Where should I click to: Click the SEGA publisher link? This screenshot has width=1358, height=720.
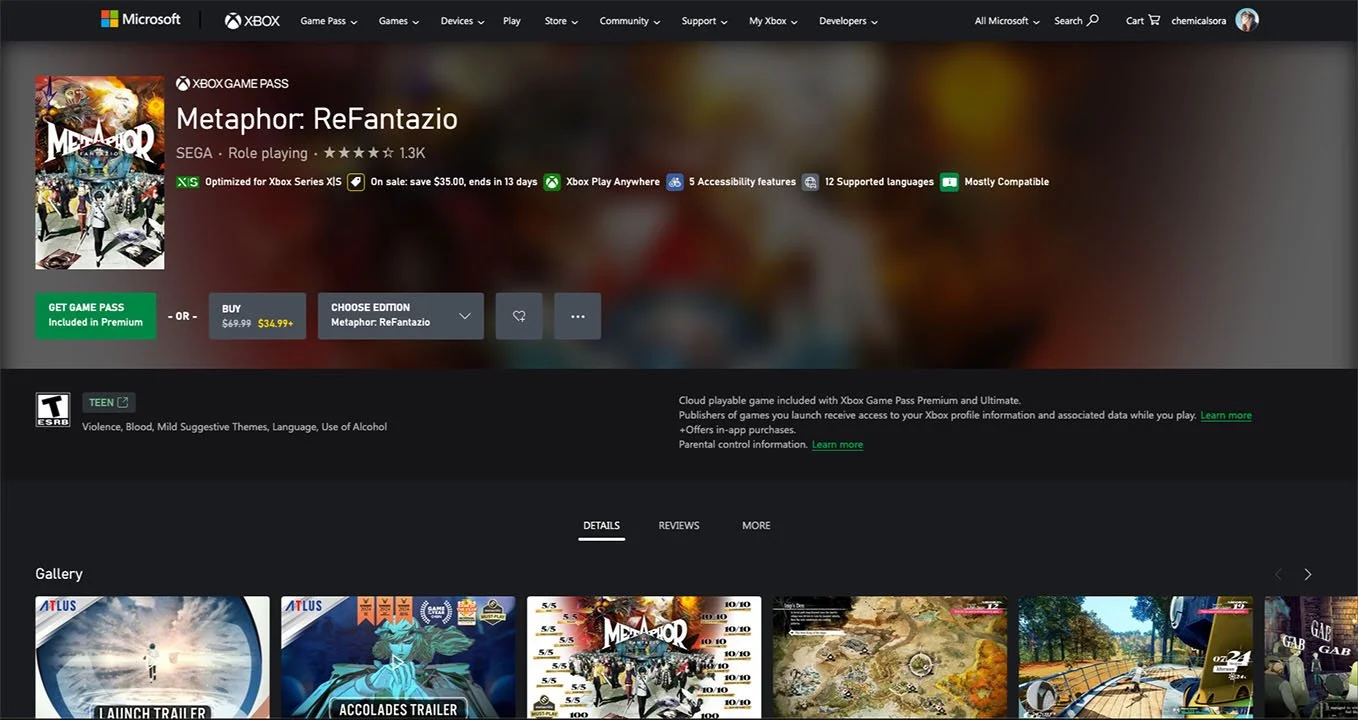[194, 153]
